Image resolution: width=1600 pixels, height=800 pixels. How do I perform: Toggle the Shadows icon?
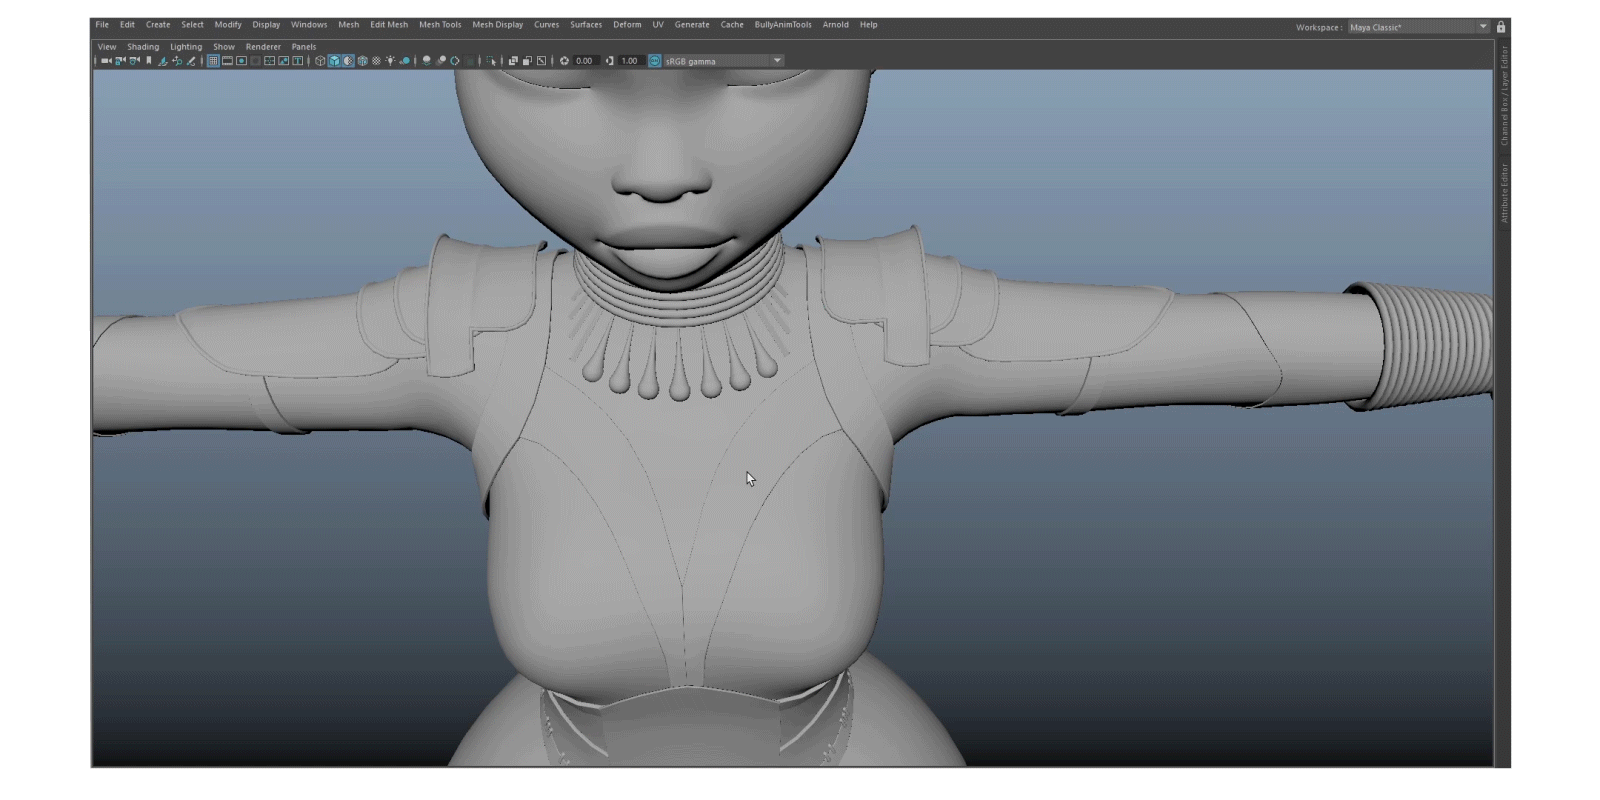(404, 61)
